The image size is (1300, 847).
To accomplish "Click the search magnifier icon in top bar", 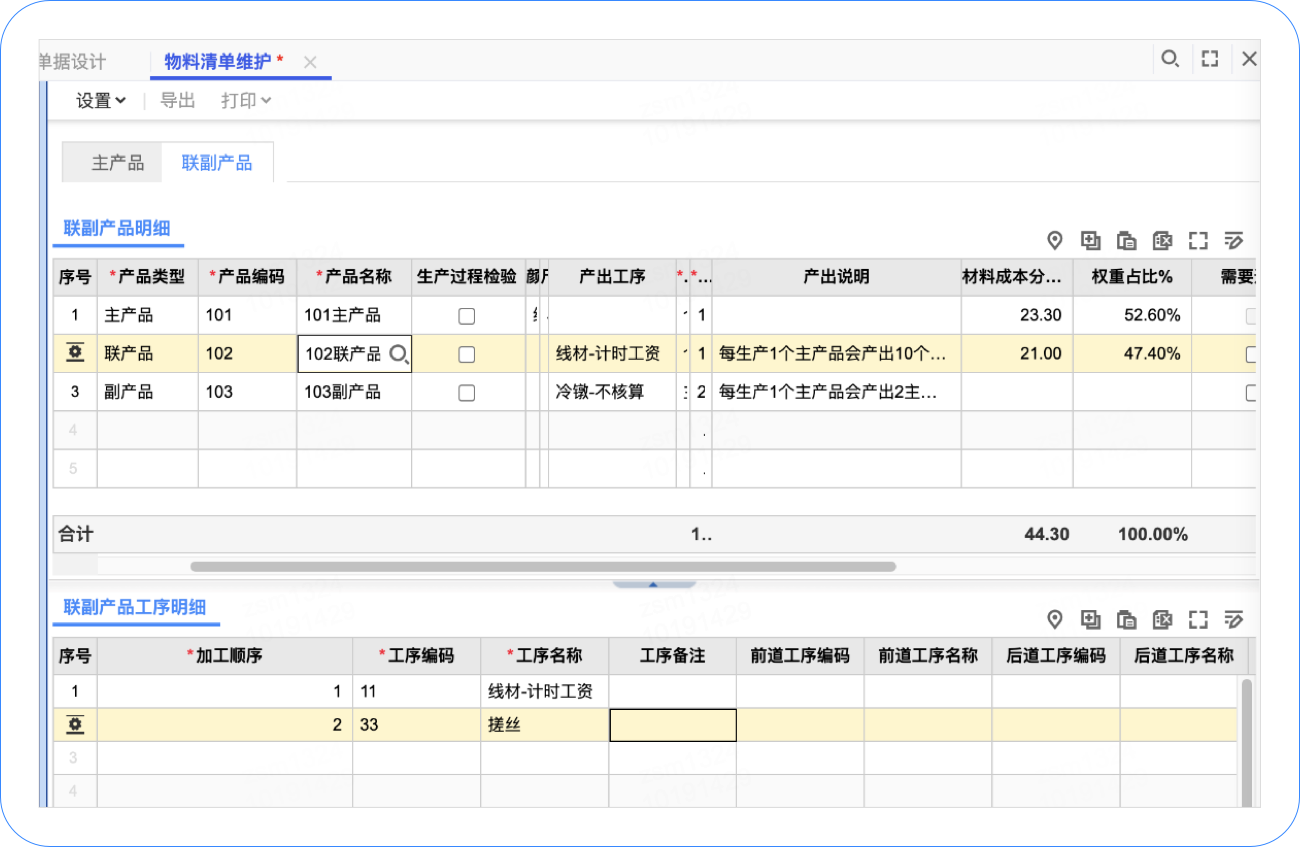I will 1169,59.
